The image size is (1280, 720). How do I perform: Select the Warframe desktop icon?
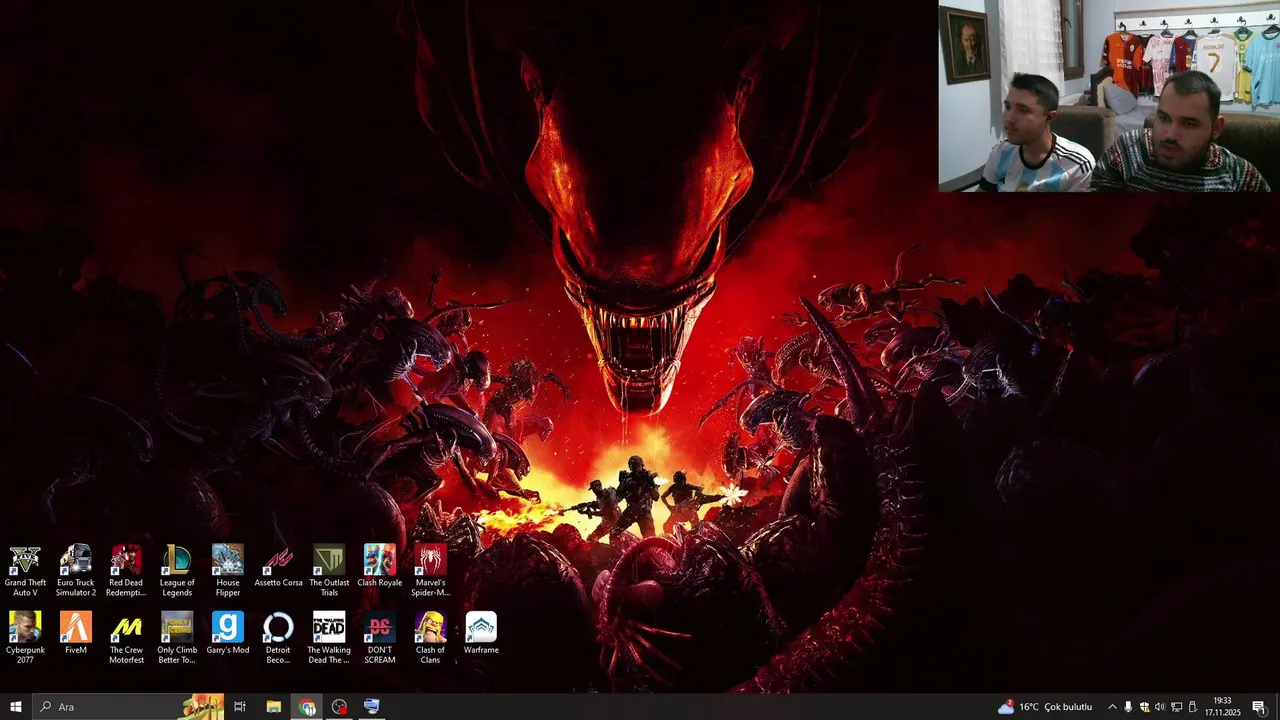(x=481, y=633)
